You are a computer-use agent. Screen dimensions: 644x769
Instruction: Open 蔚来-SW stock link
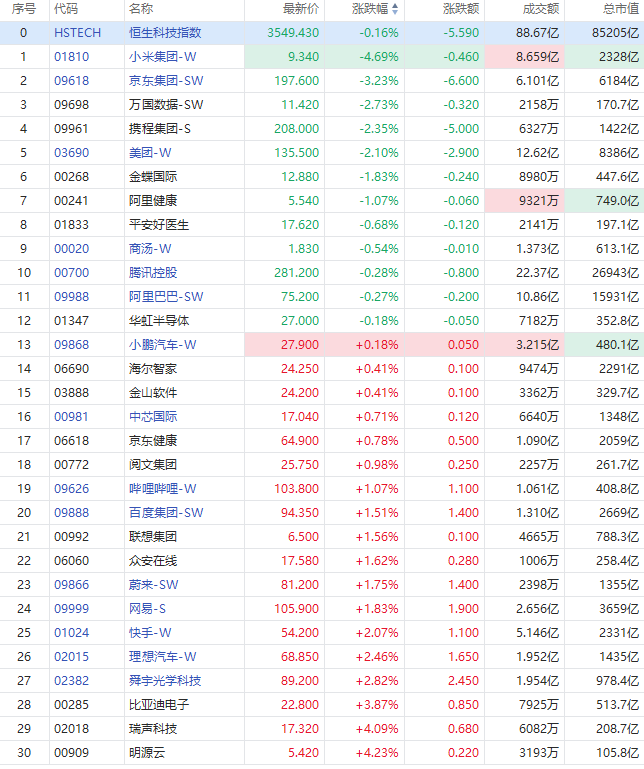tap(154, 586)
